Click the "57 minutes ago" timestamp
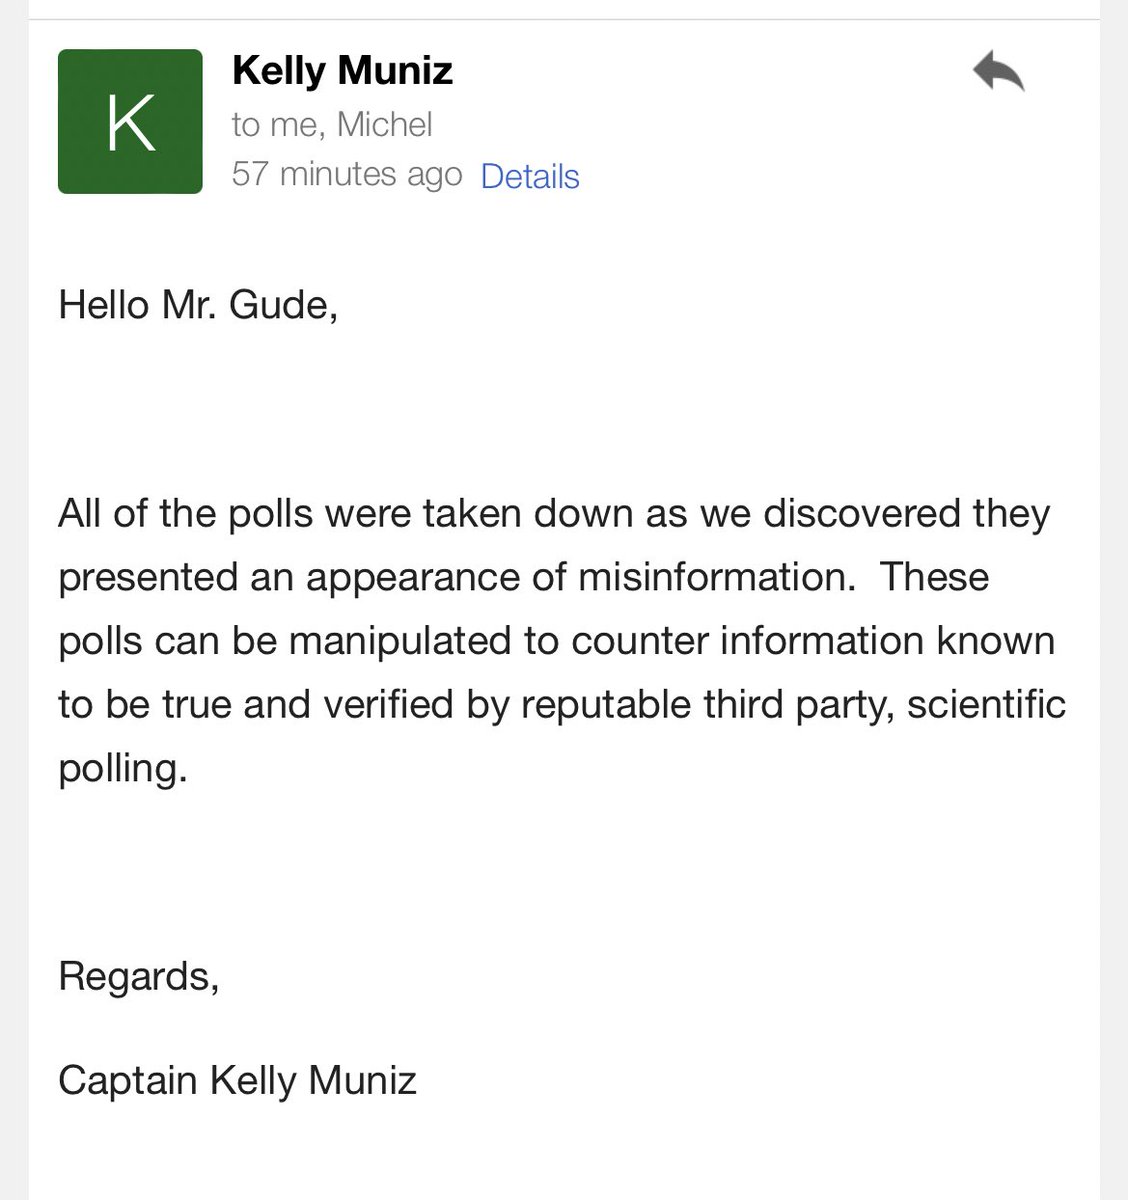 point(347,174)
